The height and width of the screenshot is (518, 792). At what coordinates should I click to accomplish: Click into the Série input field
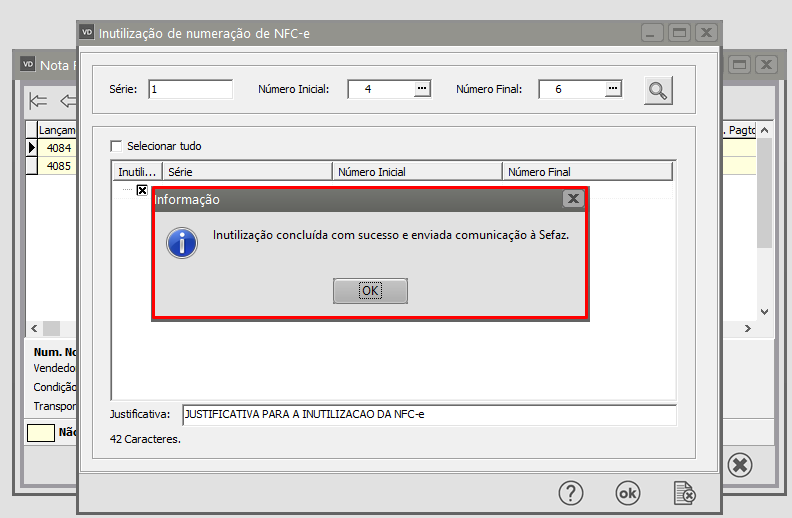click(x=190, y=89)
